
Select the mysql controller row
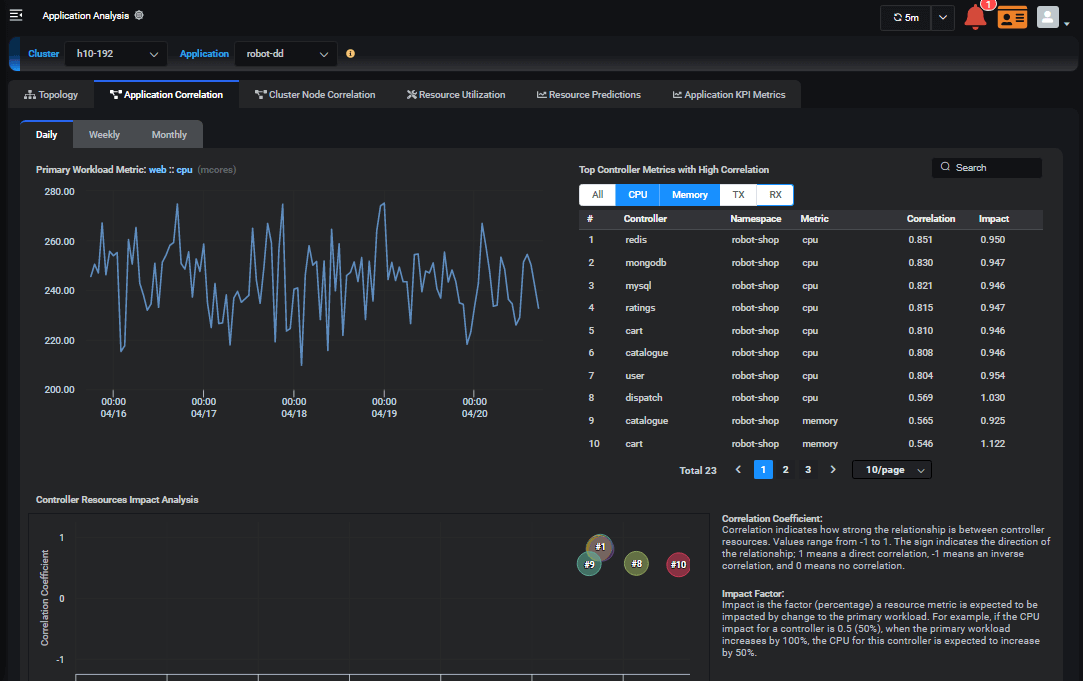click(x=811, y=285)
